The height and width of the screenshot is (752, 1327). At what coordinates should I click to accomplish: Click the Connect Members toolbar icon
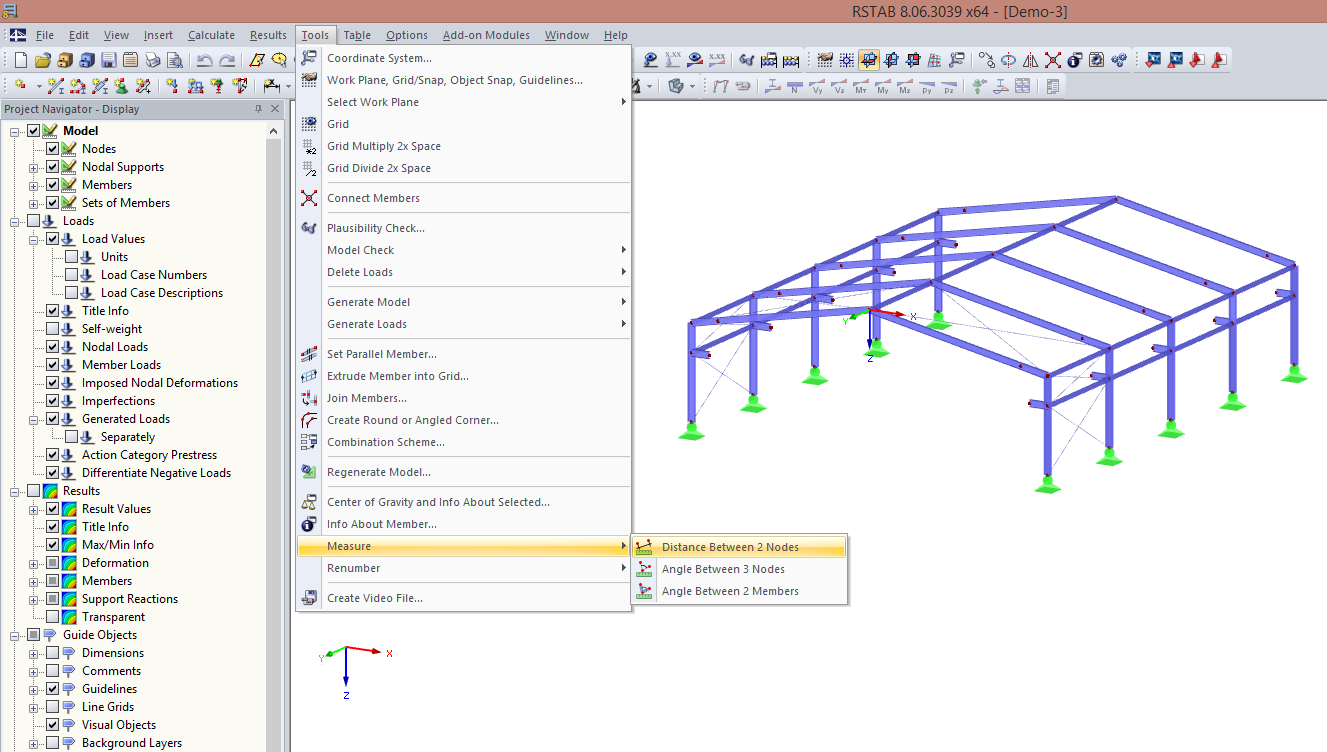click(x=1053, y=60)
